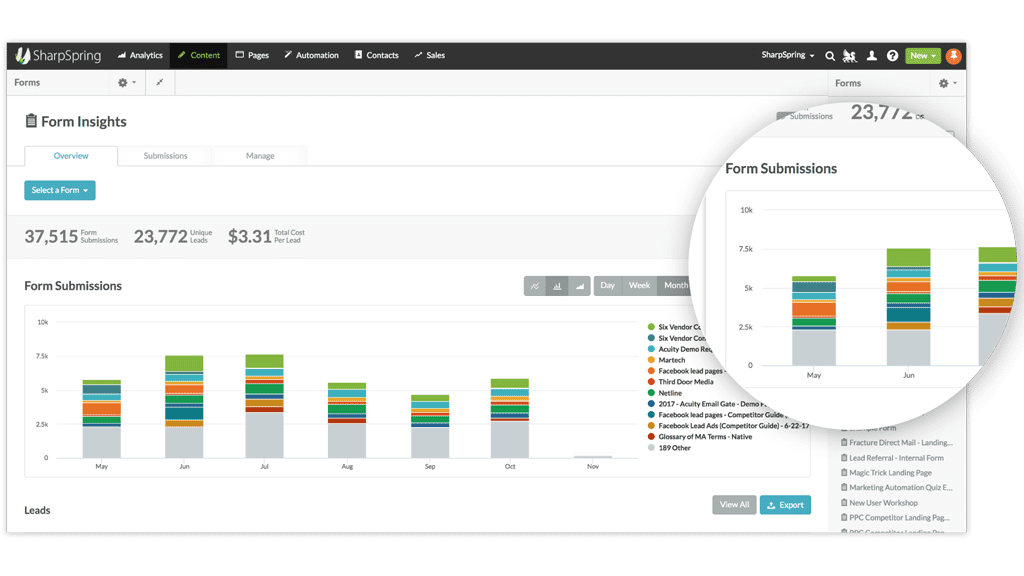The height and width of the screenshot is (576, 1024).
Task: Click form icon beside New User Workshop
Action: 844,503
